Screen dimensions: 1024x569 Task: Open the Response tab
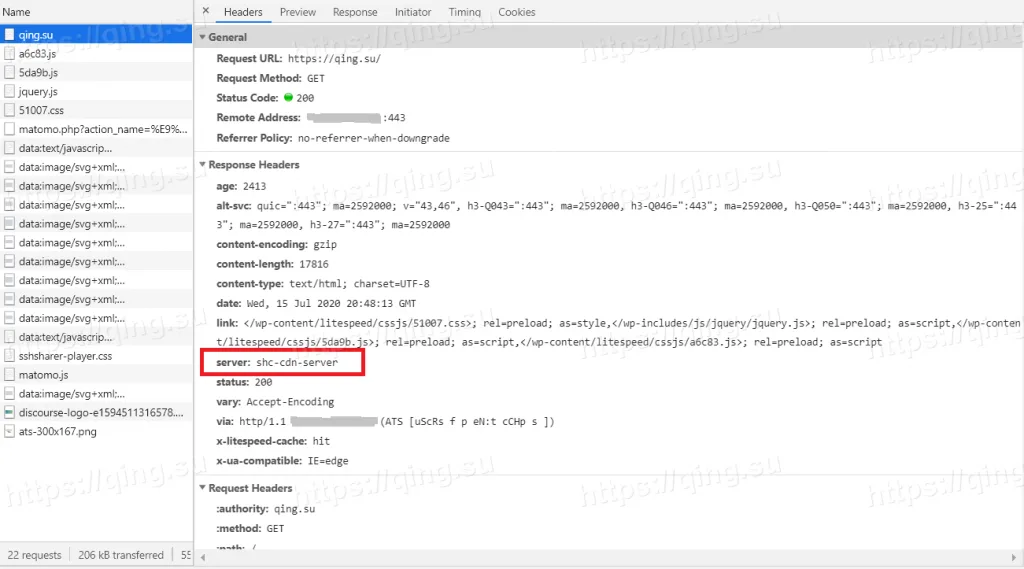355,12
